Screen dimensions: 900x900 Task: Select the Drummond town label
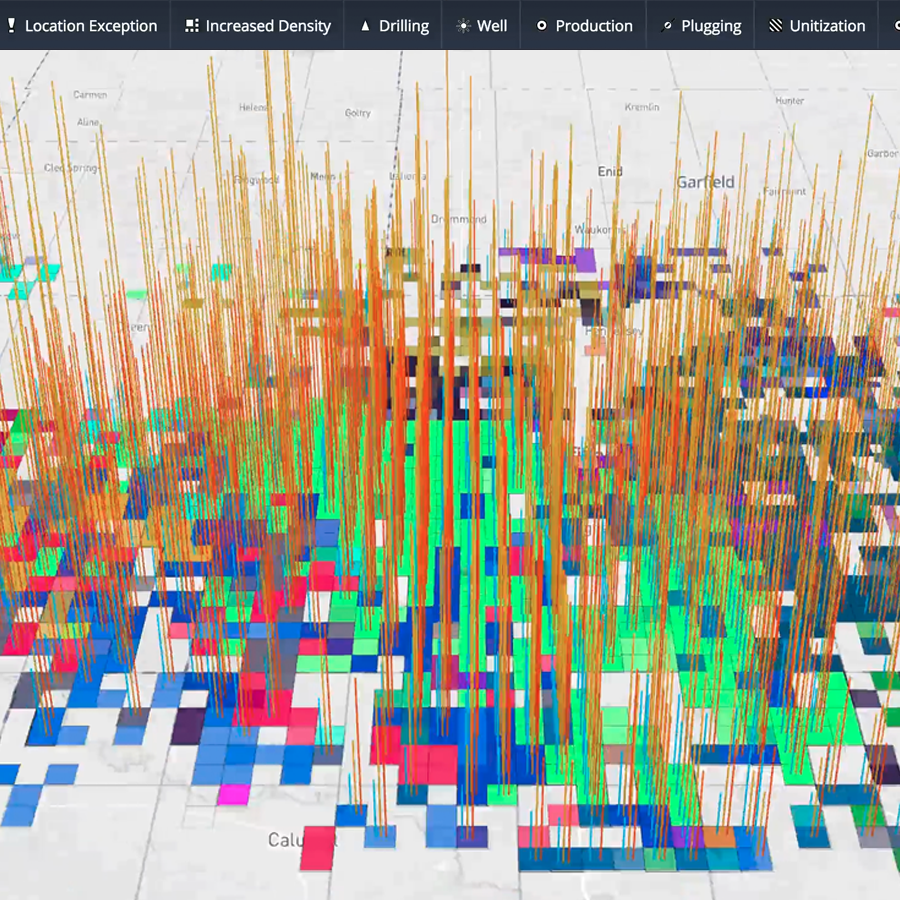459,219
